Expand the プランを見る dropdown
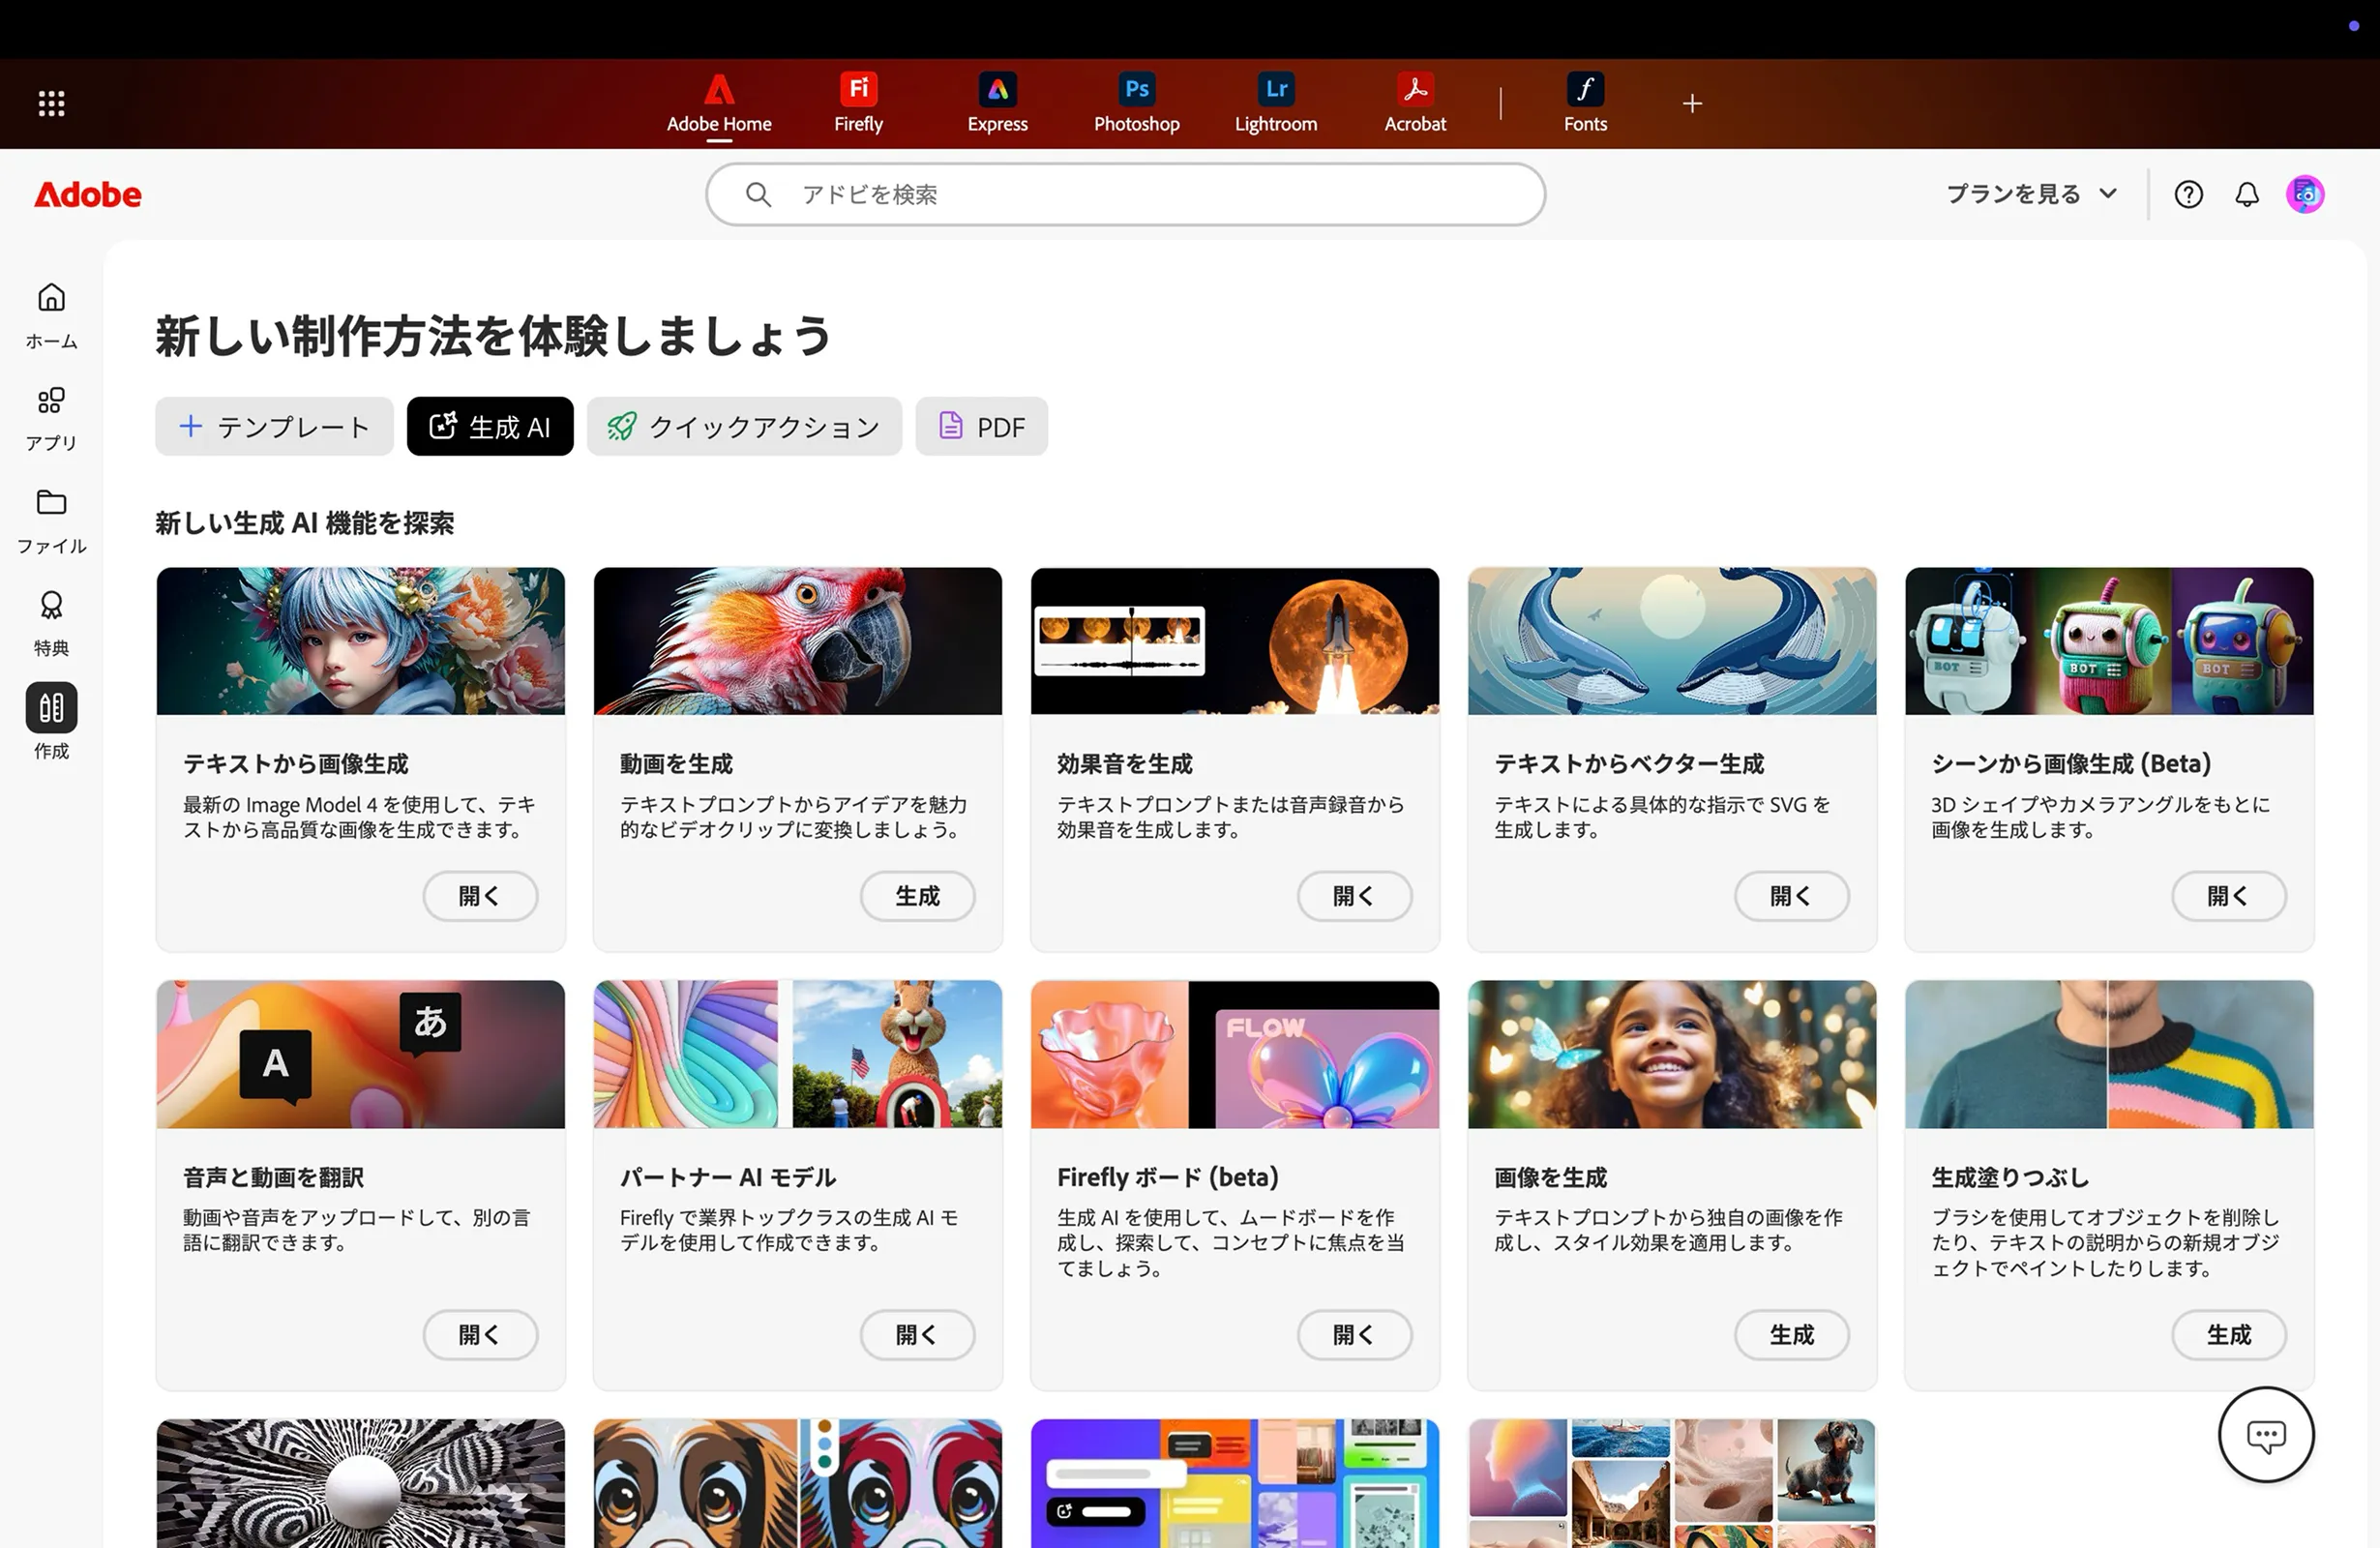2380x1548 pixels. pos(2030,194)
